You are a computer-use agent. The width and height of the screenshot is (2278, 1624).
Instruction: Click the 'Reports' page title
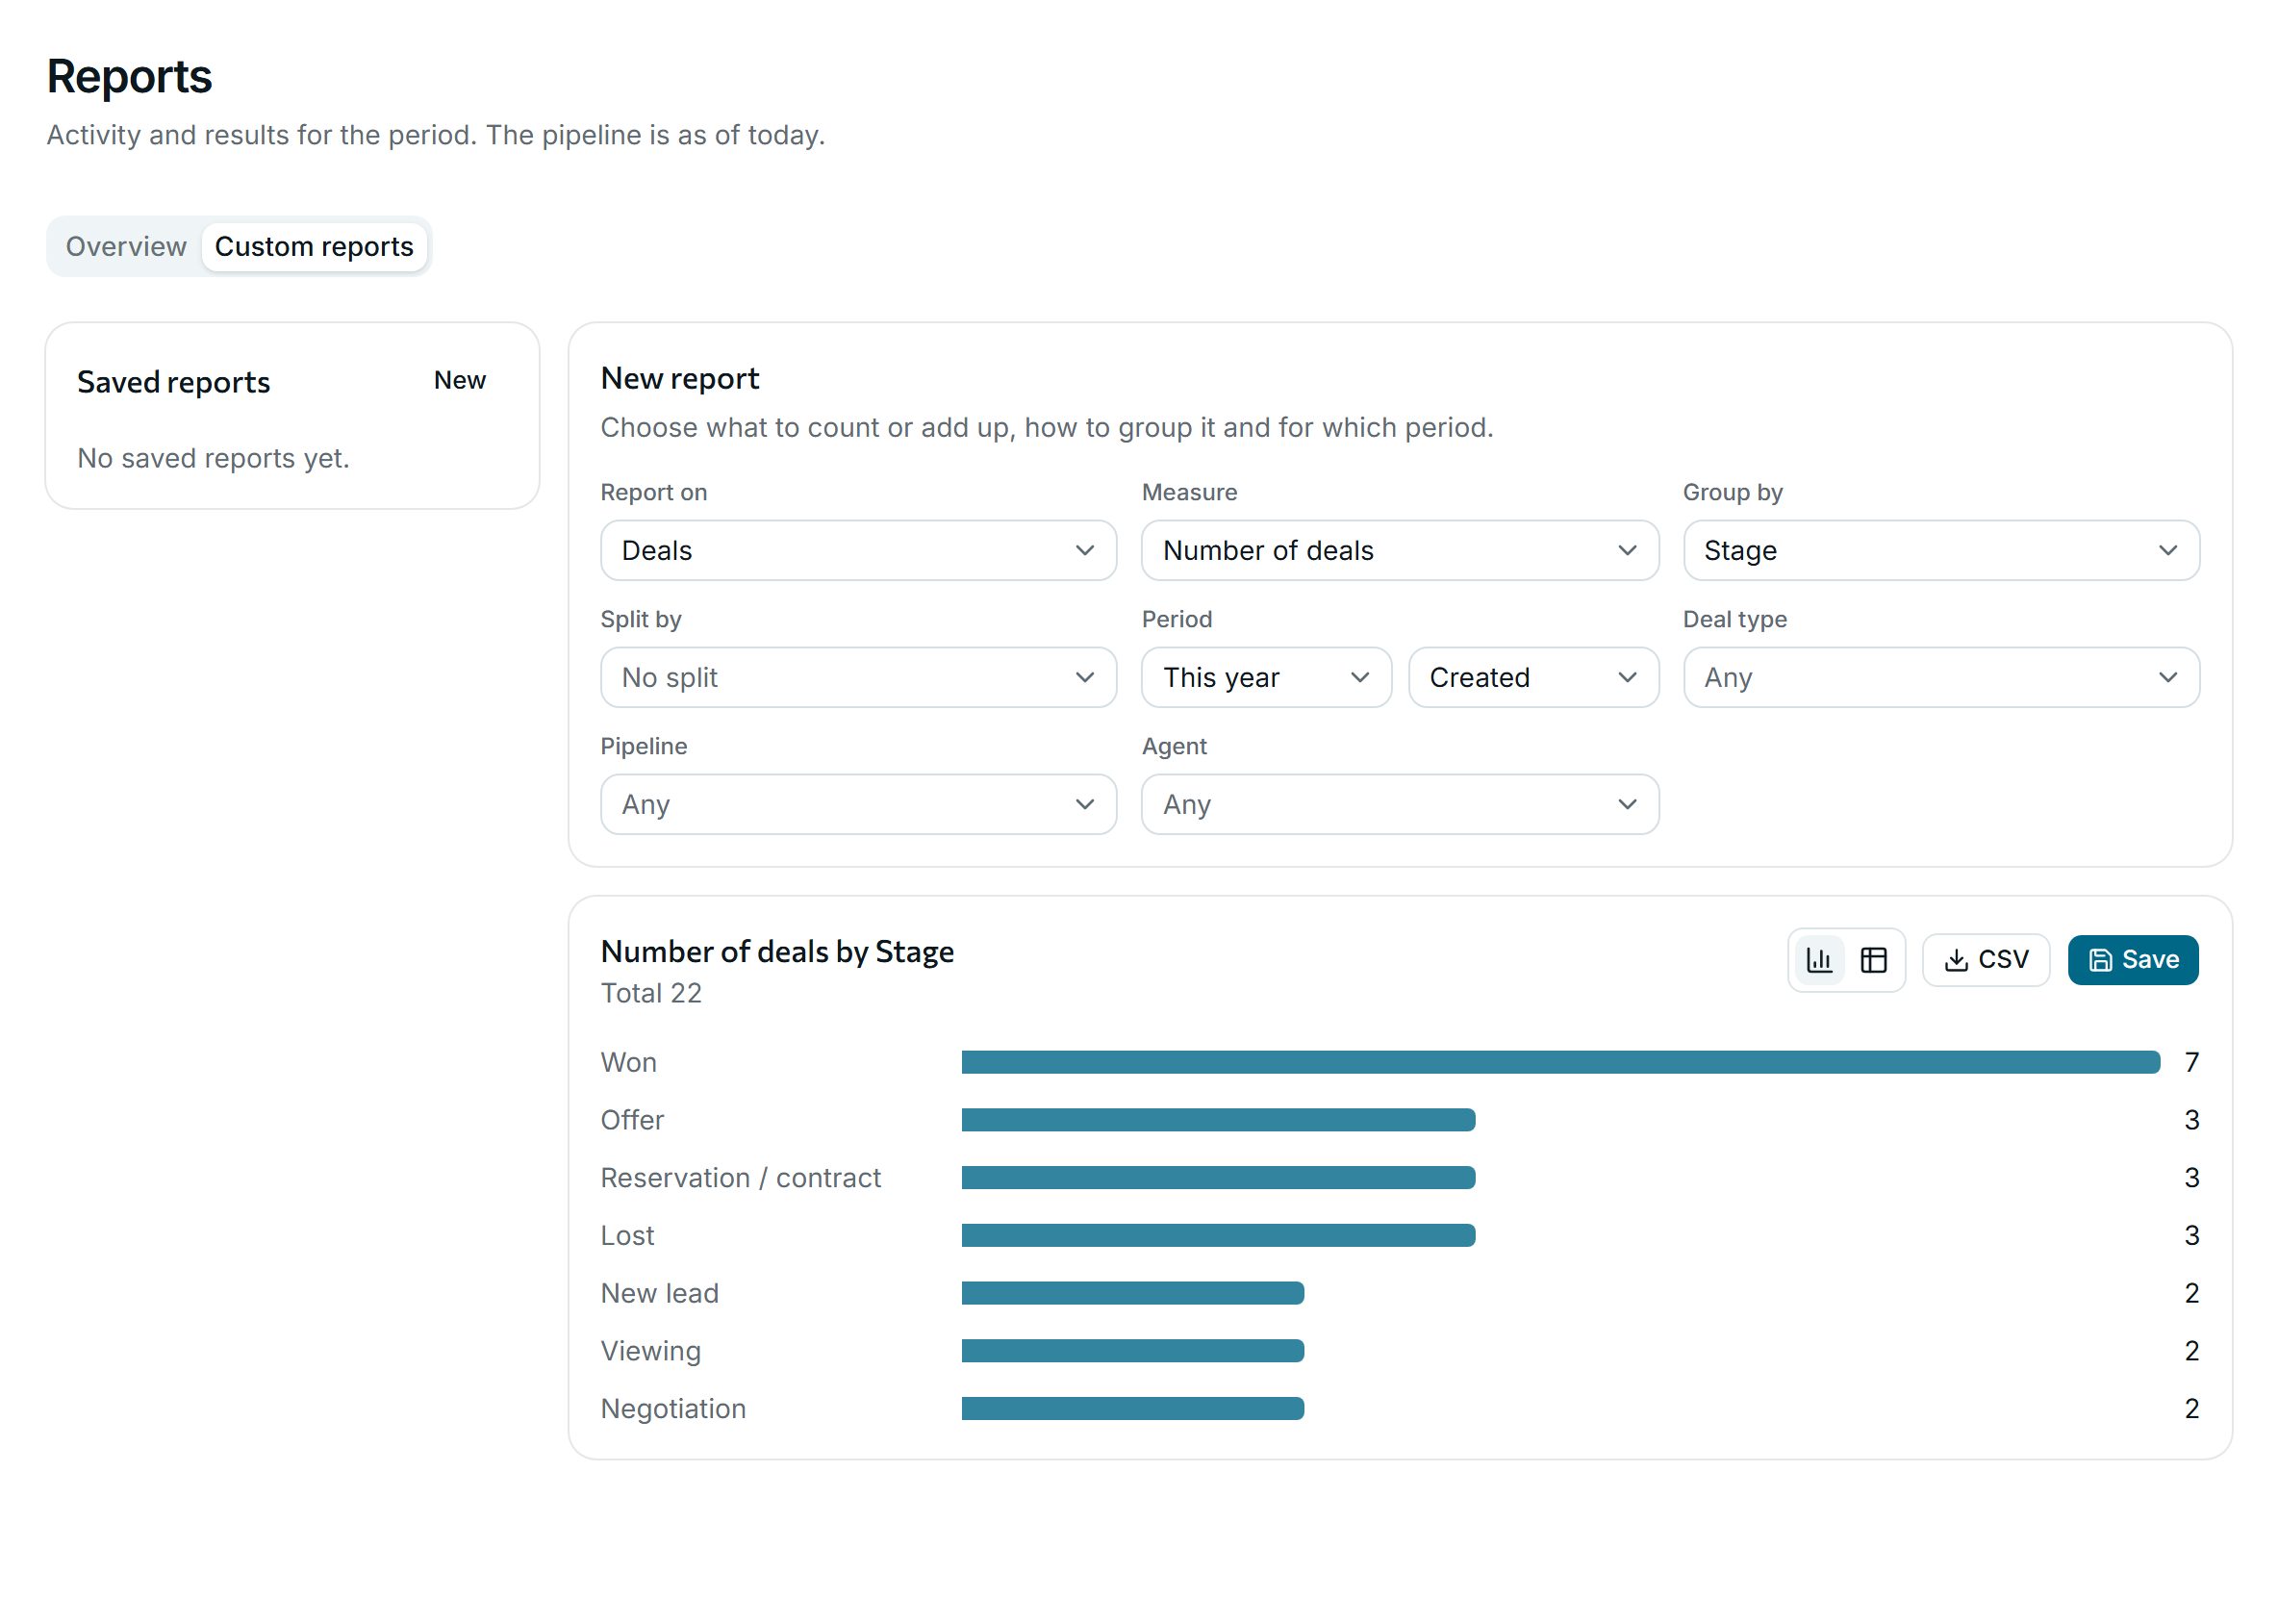[x=129, y=77]
